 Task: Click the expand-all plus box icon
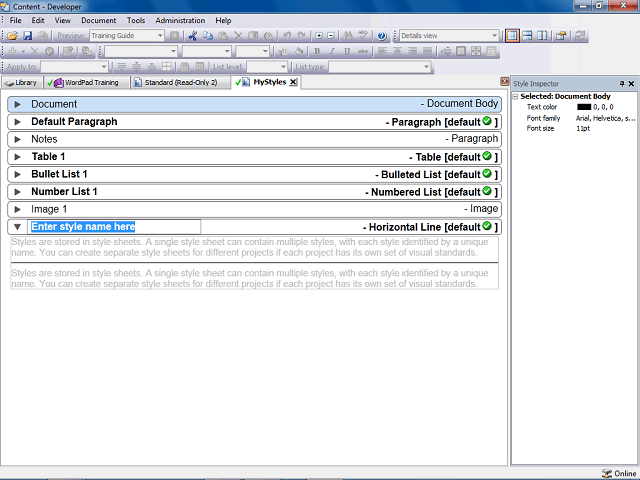319,36
